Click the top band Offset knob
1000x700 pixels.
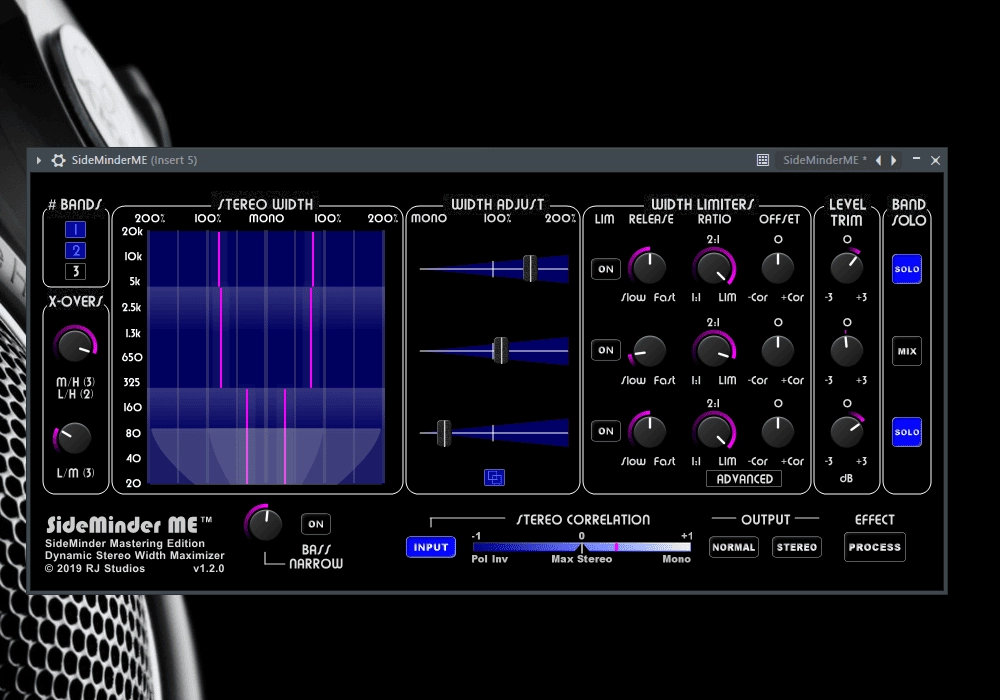pos(778,268)
